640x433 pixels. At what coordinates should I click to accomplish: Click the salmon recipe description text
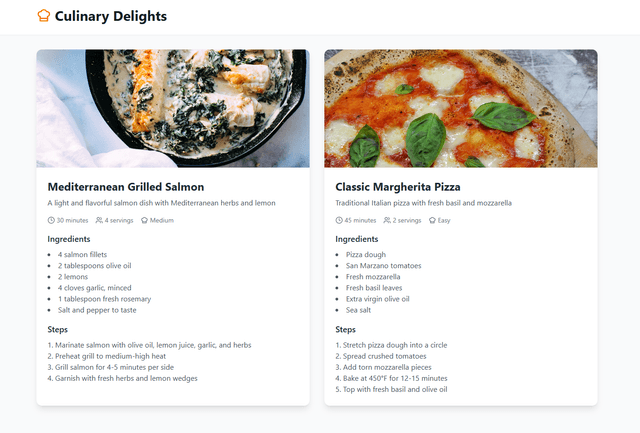[162, 203]
